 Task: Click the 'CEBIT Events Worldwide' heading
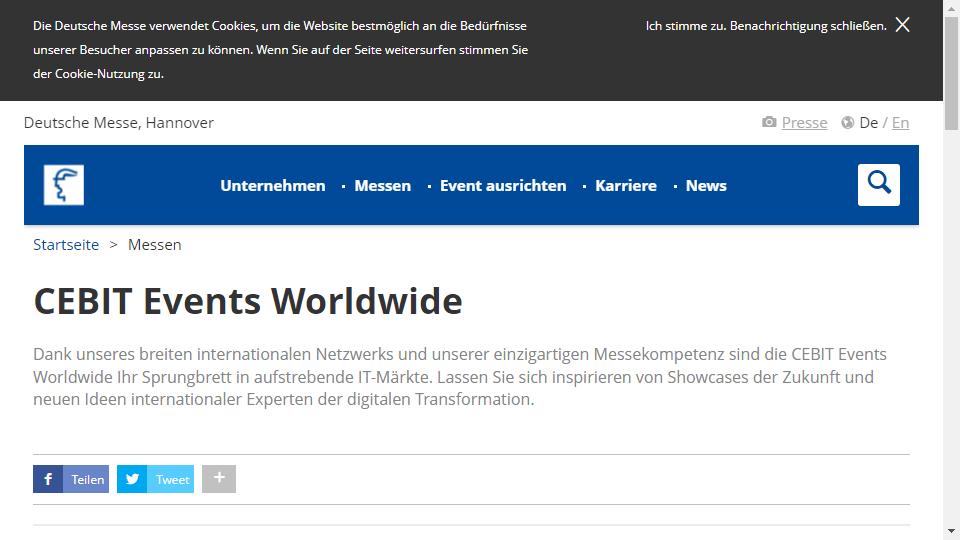coord(248,301)
